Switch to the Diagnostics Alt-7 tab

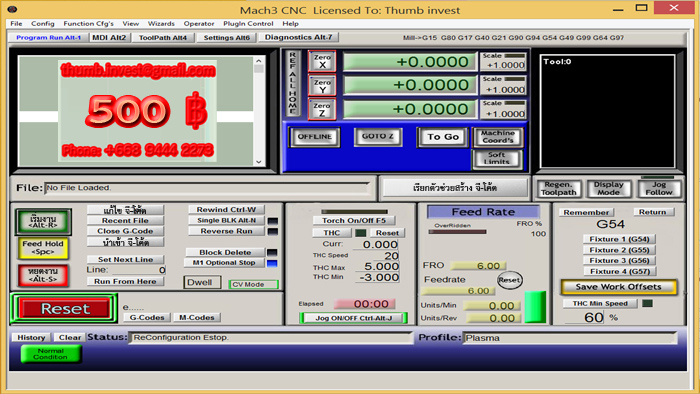tap(298, 37)
